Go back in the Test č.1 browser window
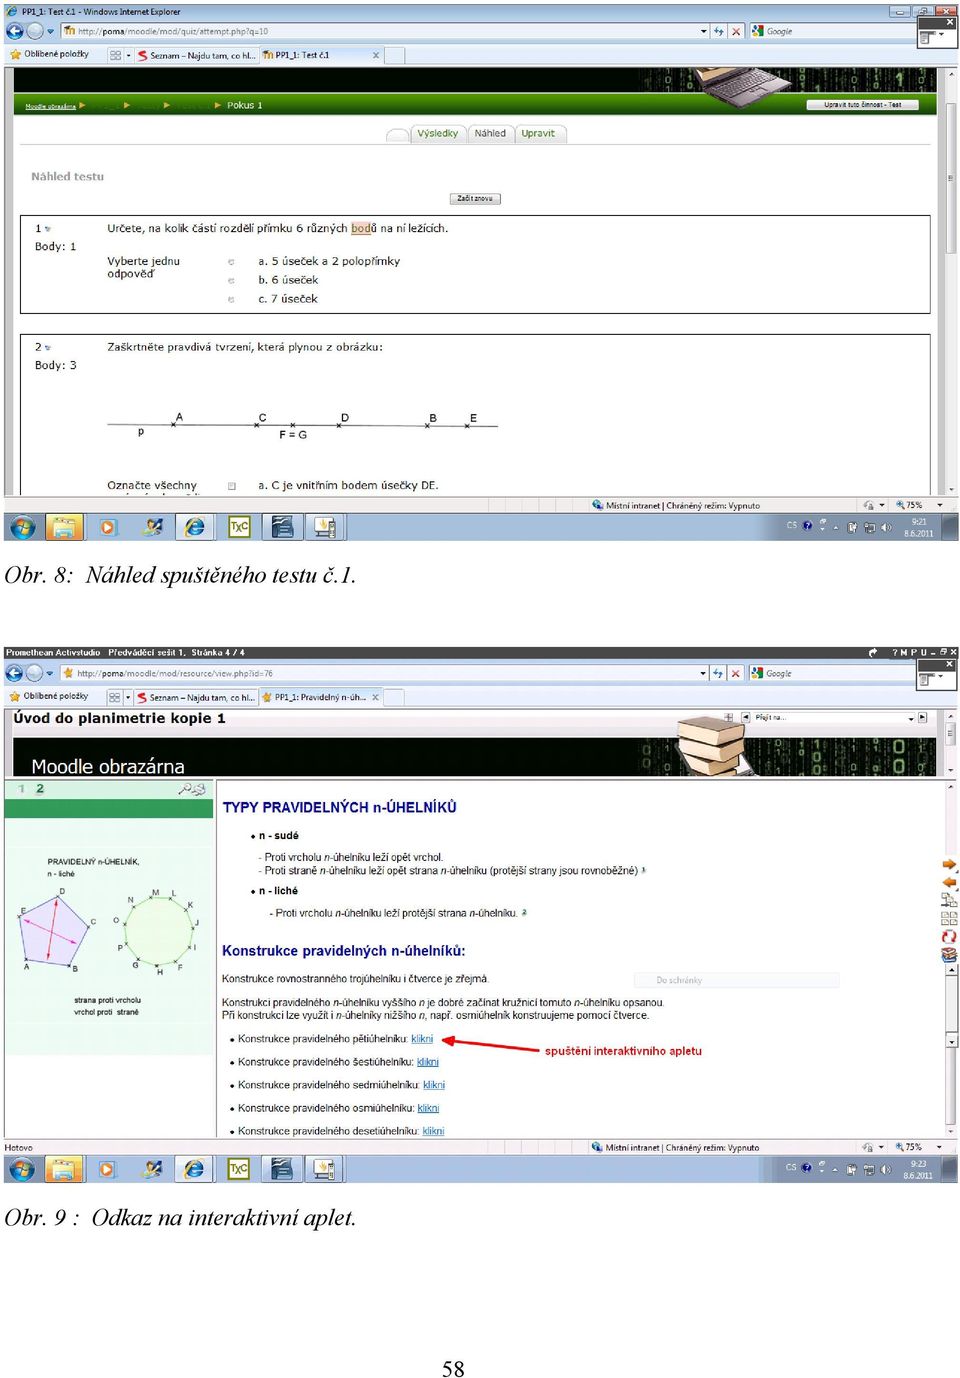The height and width of the screenshot is (1378, 960). coord(16,31)
